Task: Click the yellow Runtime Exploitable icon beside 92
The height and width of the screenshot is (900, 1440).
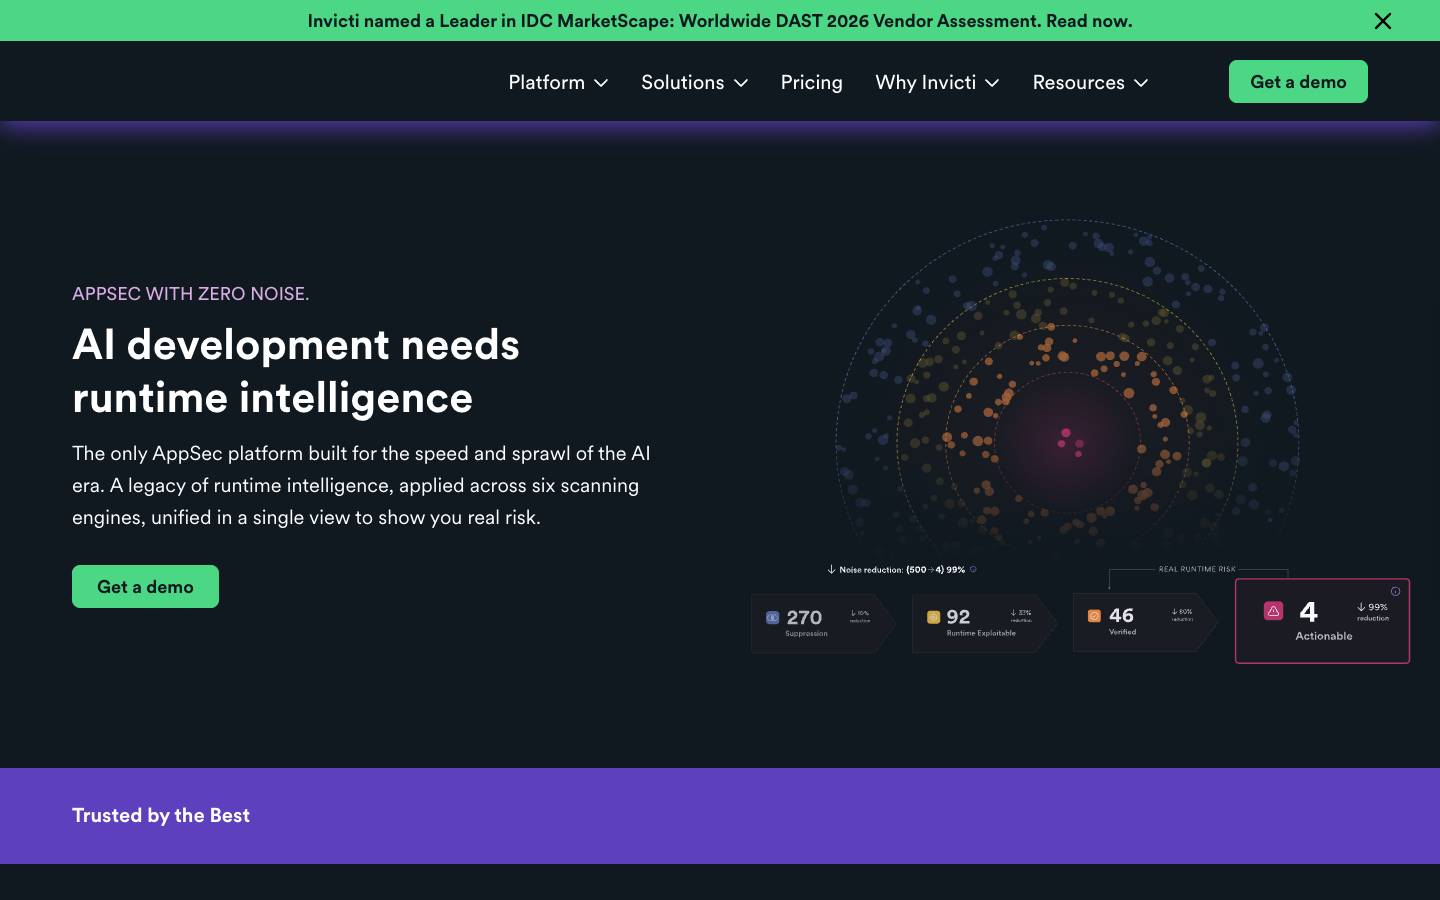Action: (933, 617)
